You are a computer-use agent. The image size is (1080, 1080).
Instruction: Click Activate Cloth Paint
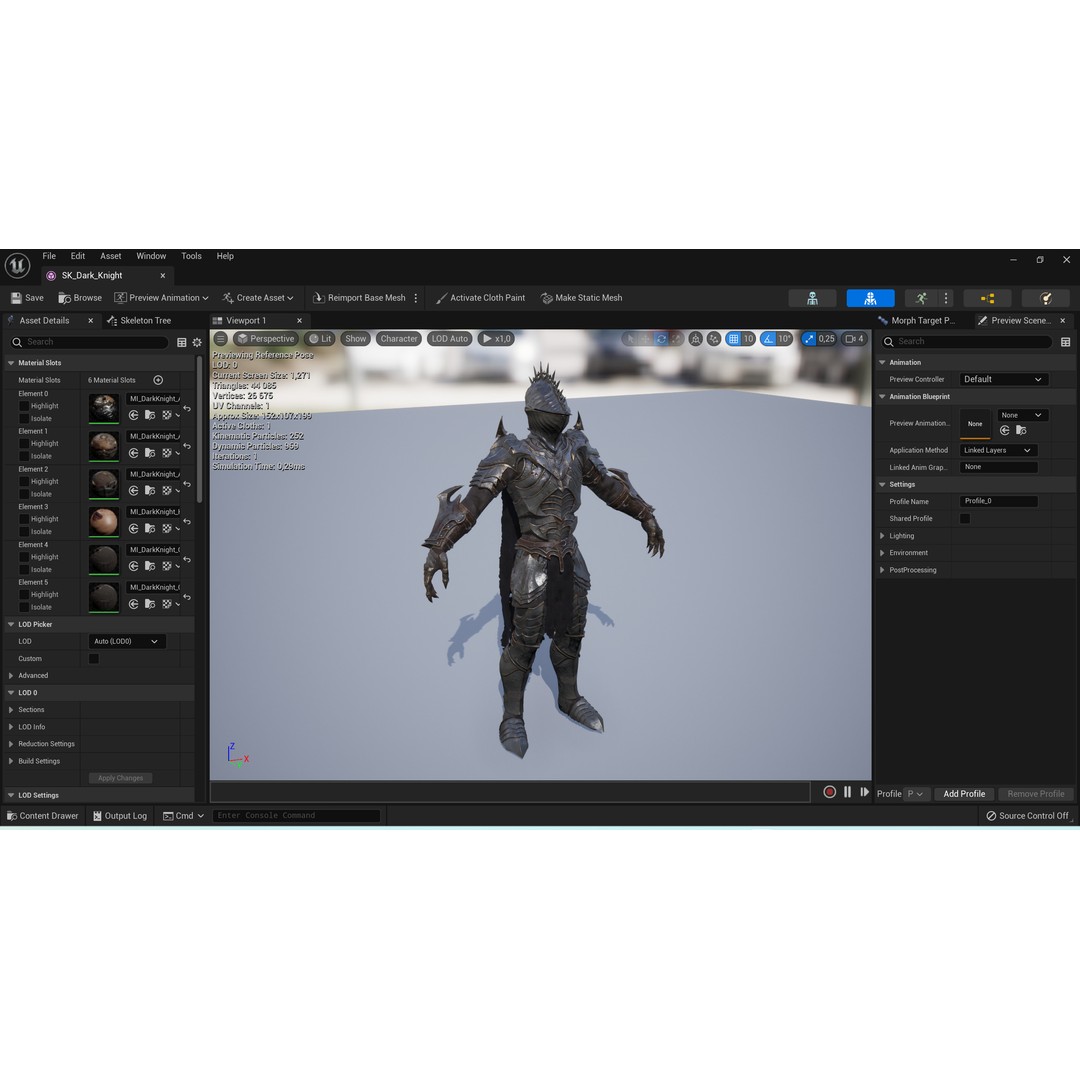coord(481,298)
